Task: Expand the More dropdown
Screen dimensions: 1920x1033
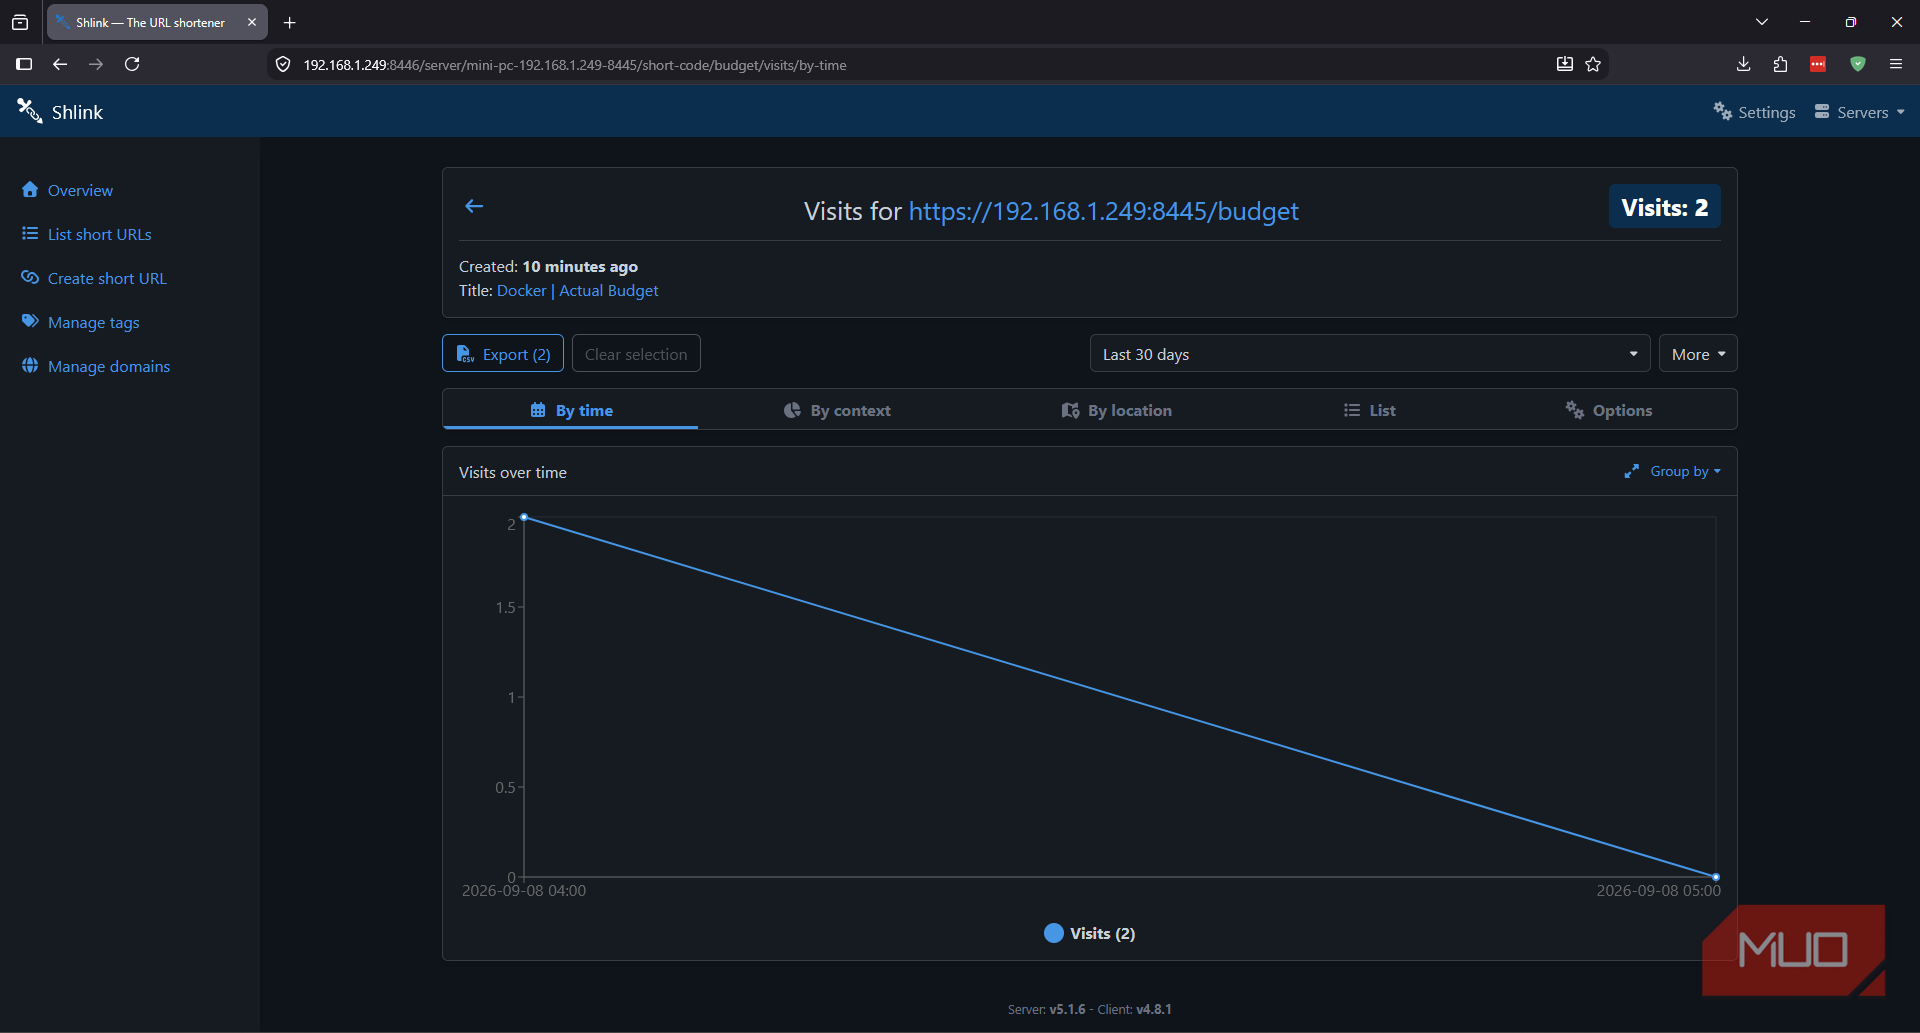Action: pos(1698,354)
